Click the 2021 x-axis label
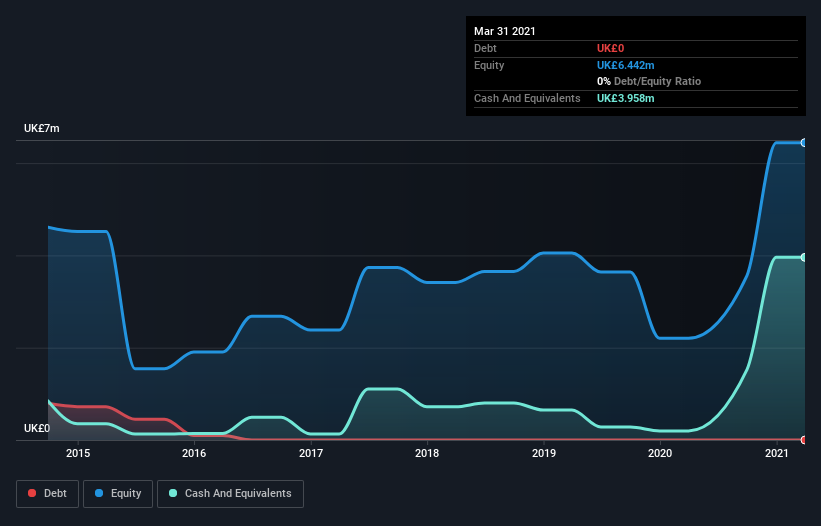Screen dimensions: 821x526 point(777,453)
